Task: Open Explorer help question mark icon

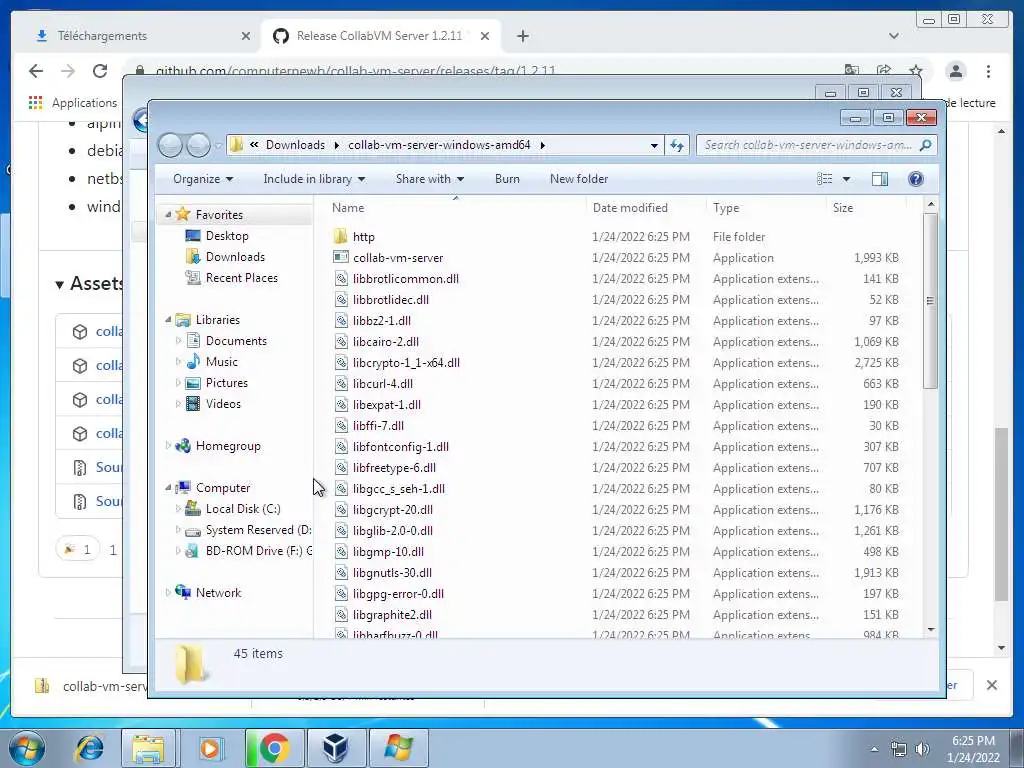Action: [916, 179]
